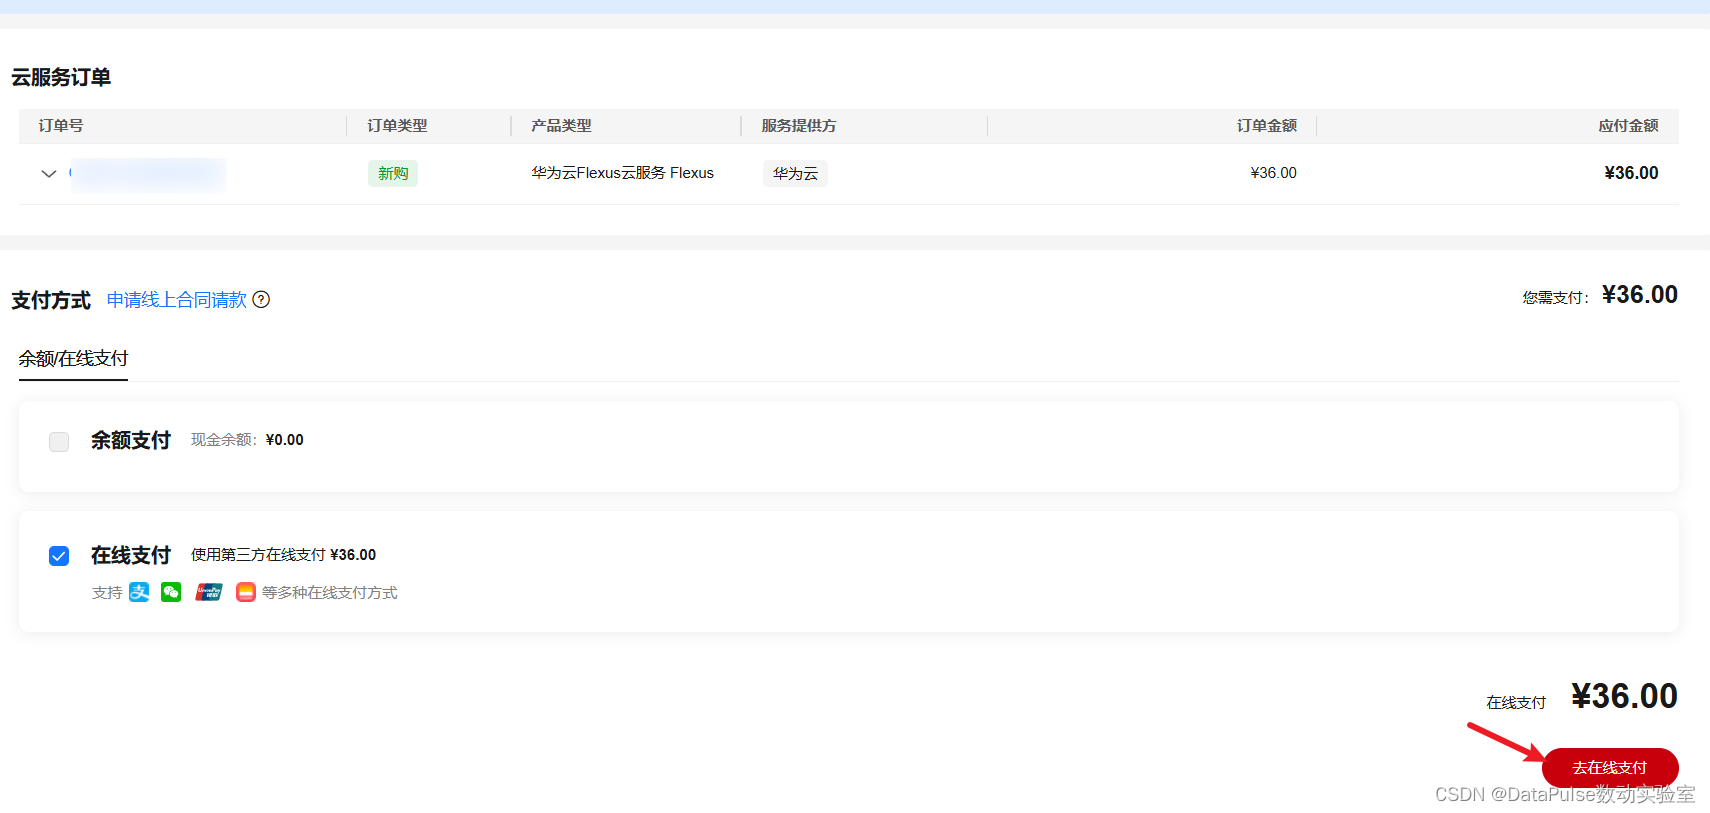The width and height of the screenshot is (1710, 813).
Task: Tick the 余额支付 checkbox
Action: (x=59, y=441)
